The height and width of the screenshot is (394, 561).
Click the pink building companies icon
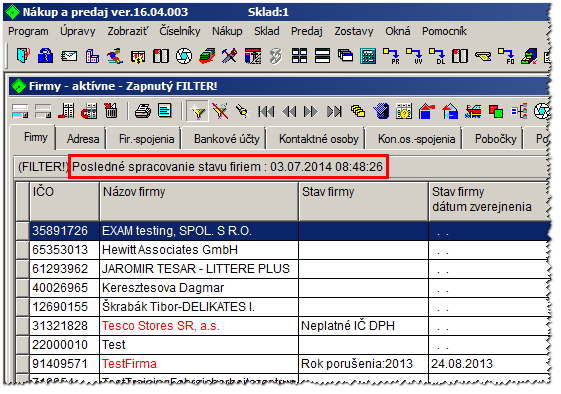click(x=92, y=56)
